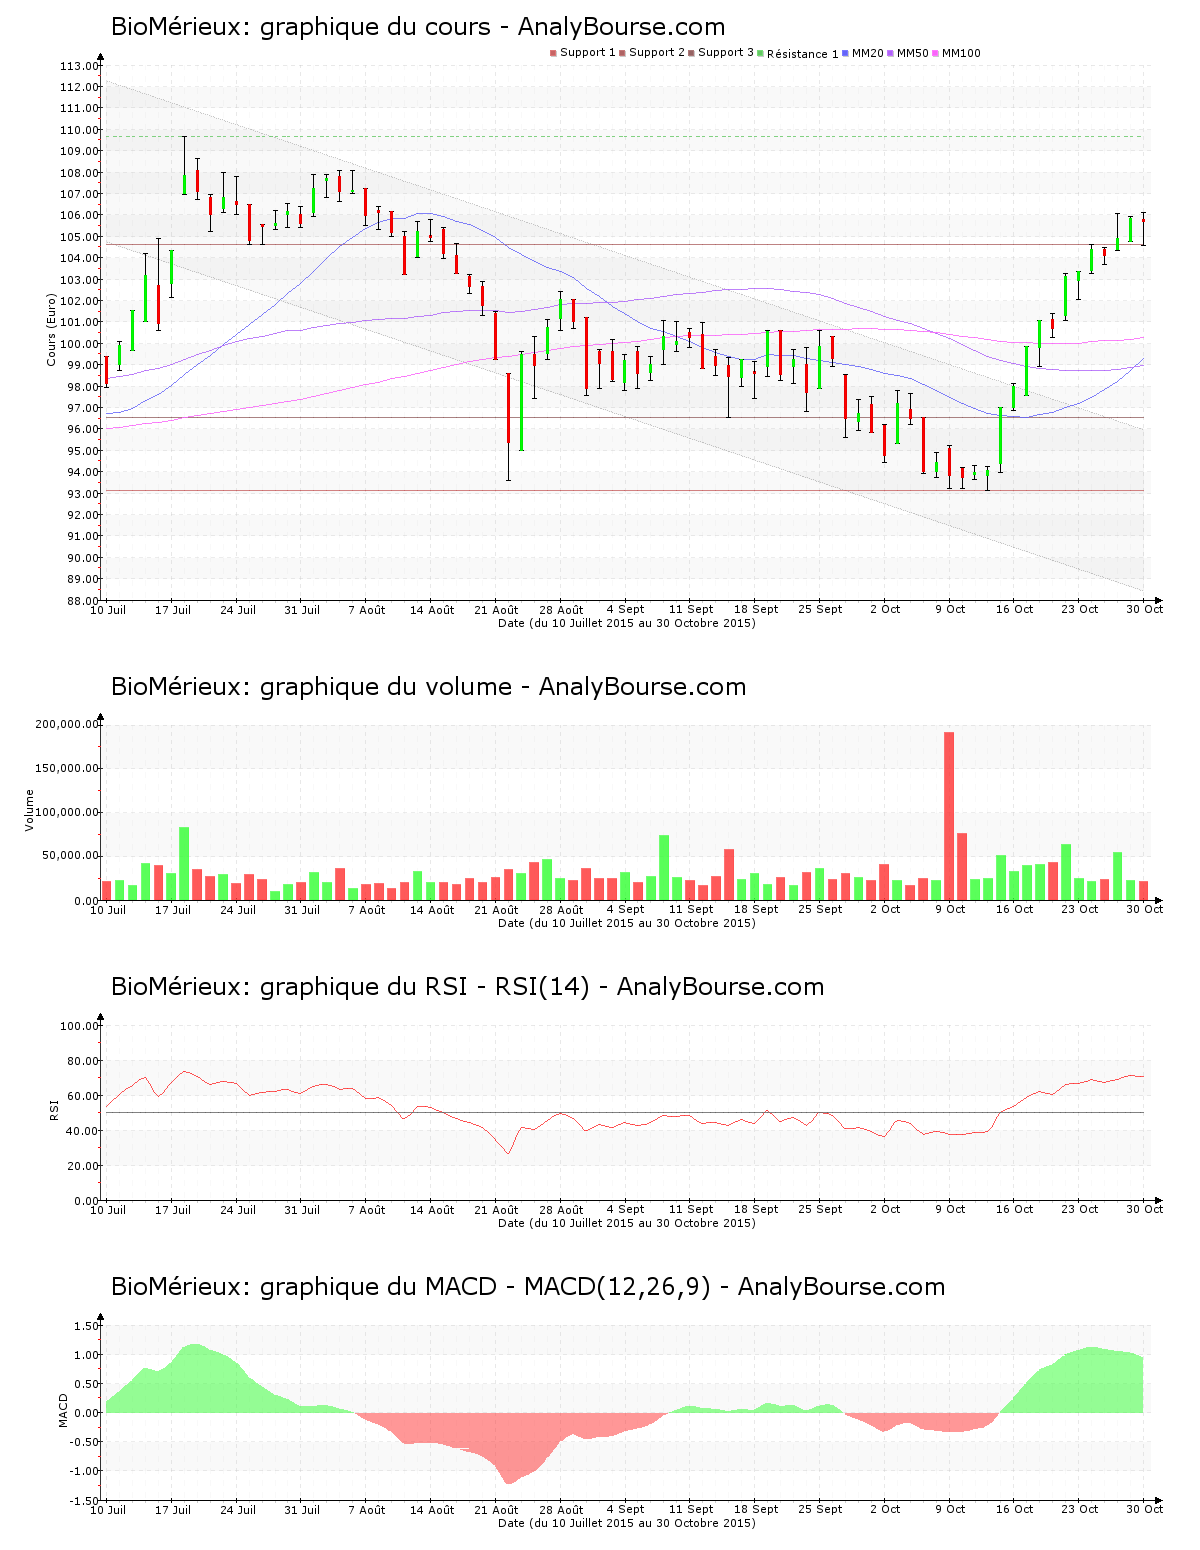Click the green dashed resistance line at 109.70
This screenshot has width=1200, height=1550.
tap(624, 136)
